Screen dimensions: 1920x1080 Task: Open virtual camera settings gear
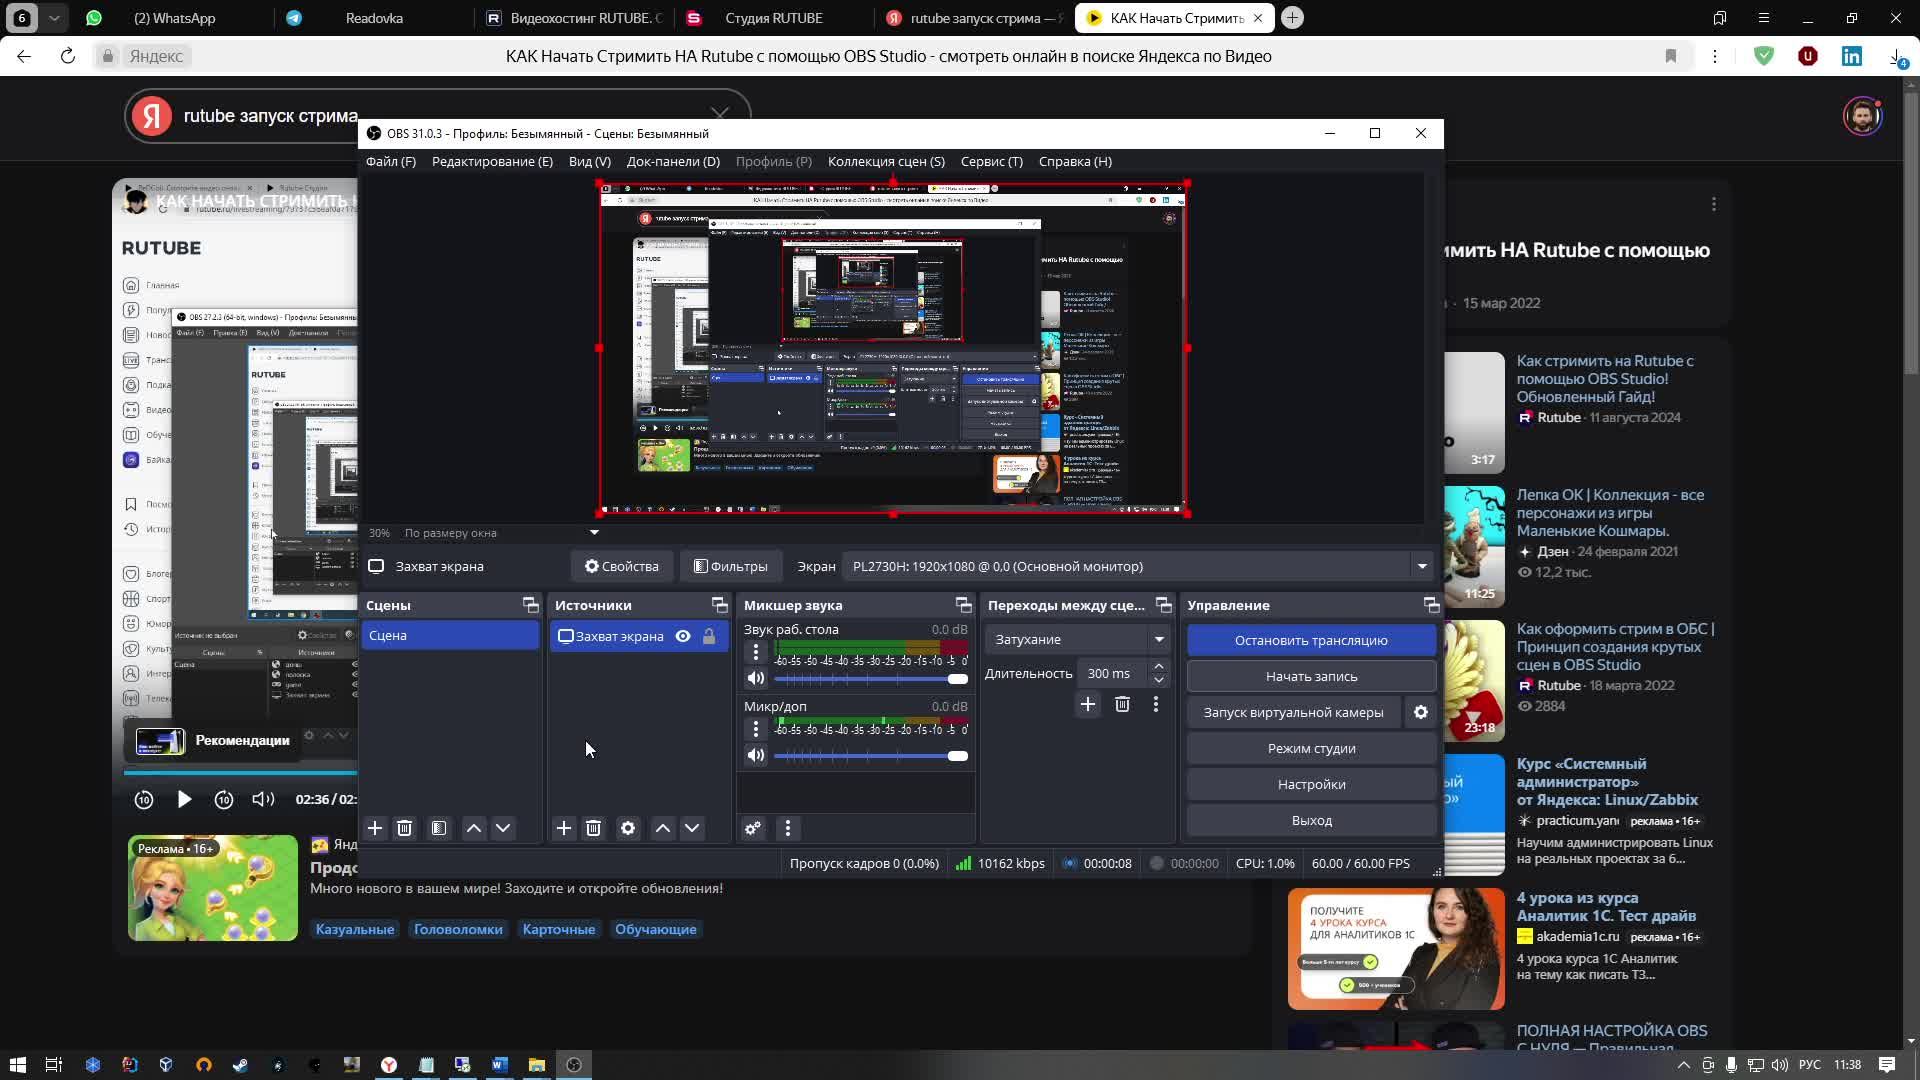click(1421, 712)
